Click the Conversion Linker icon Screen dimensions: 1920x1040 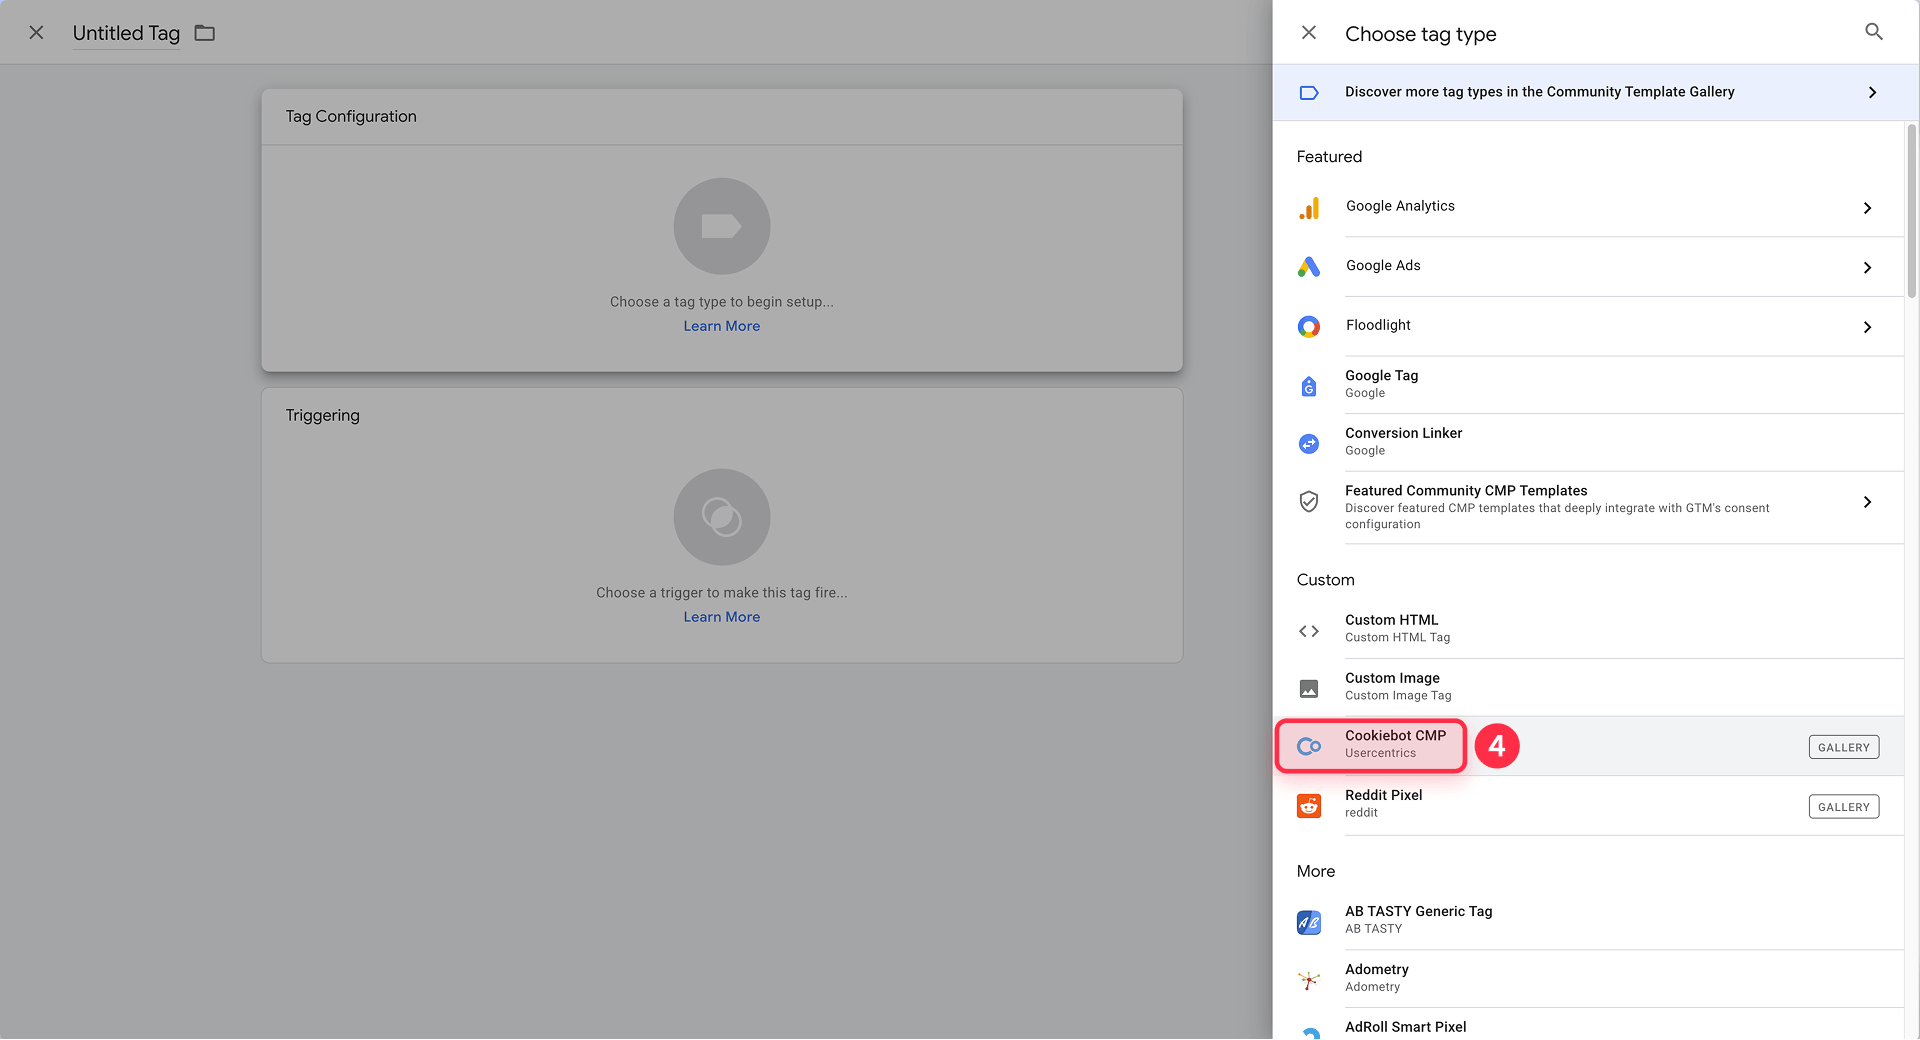pyautogui.click(x=1309, y=443)
